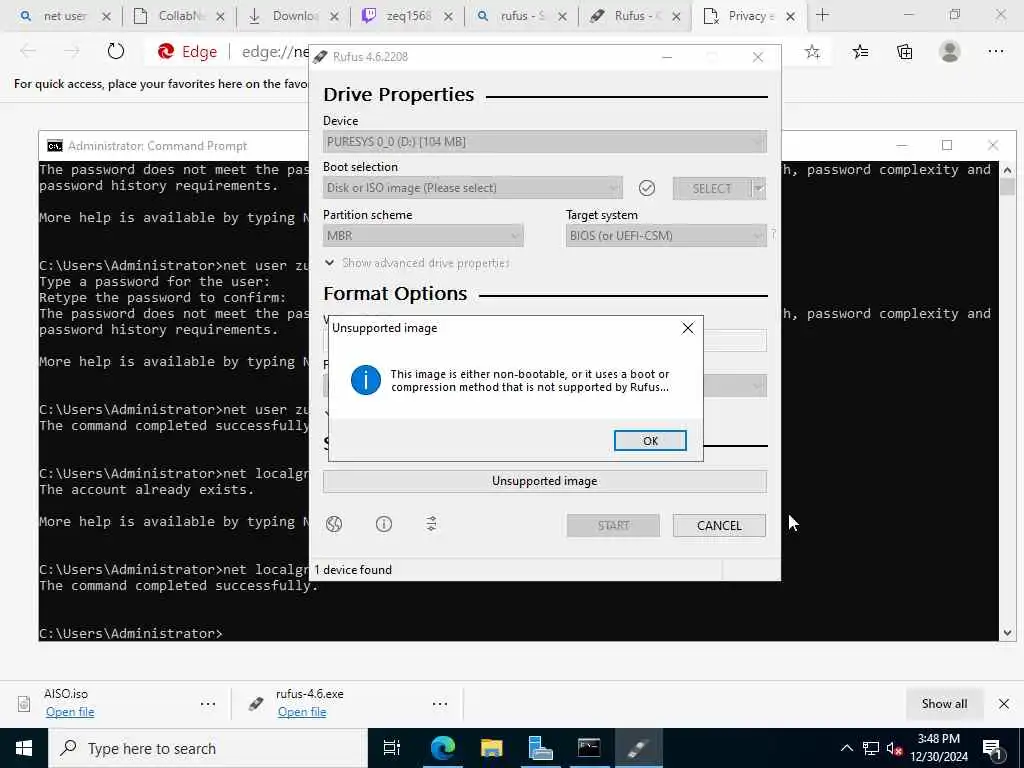Image resolution: width=1024 pixels, height=768 pixels.
Task: Switch to the zeq1568 Twitch tab
Action: [407, 16]
